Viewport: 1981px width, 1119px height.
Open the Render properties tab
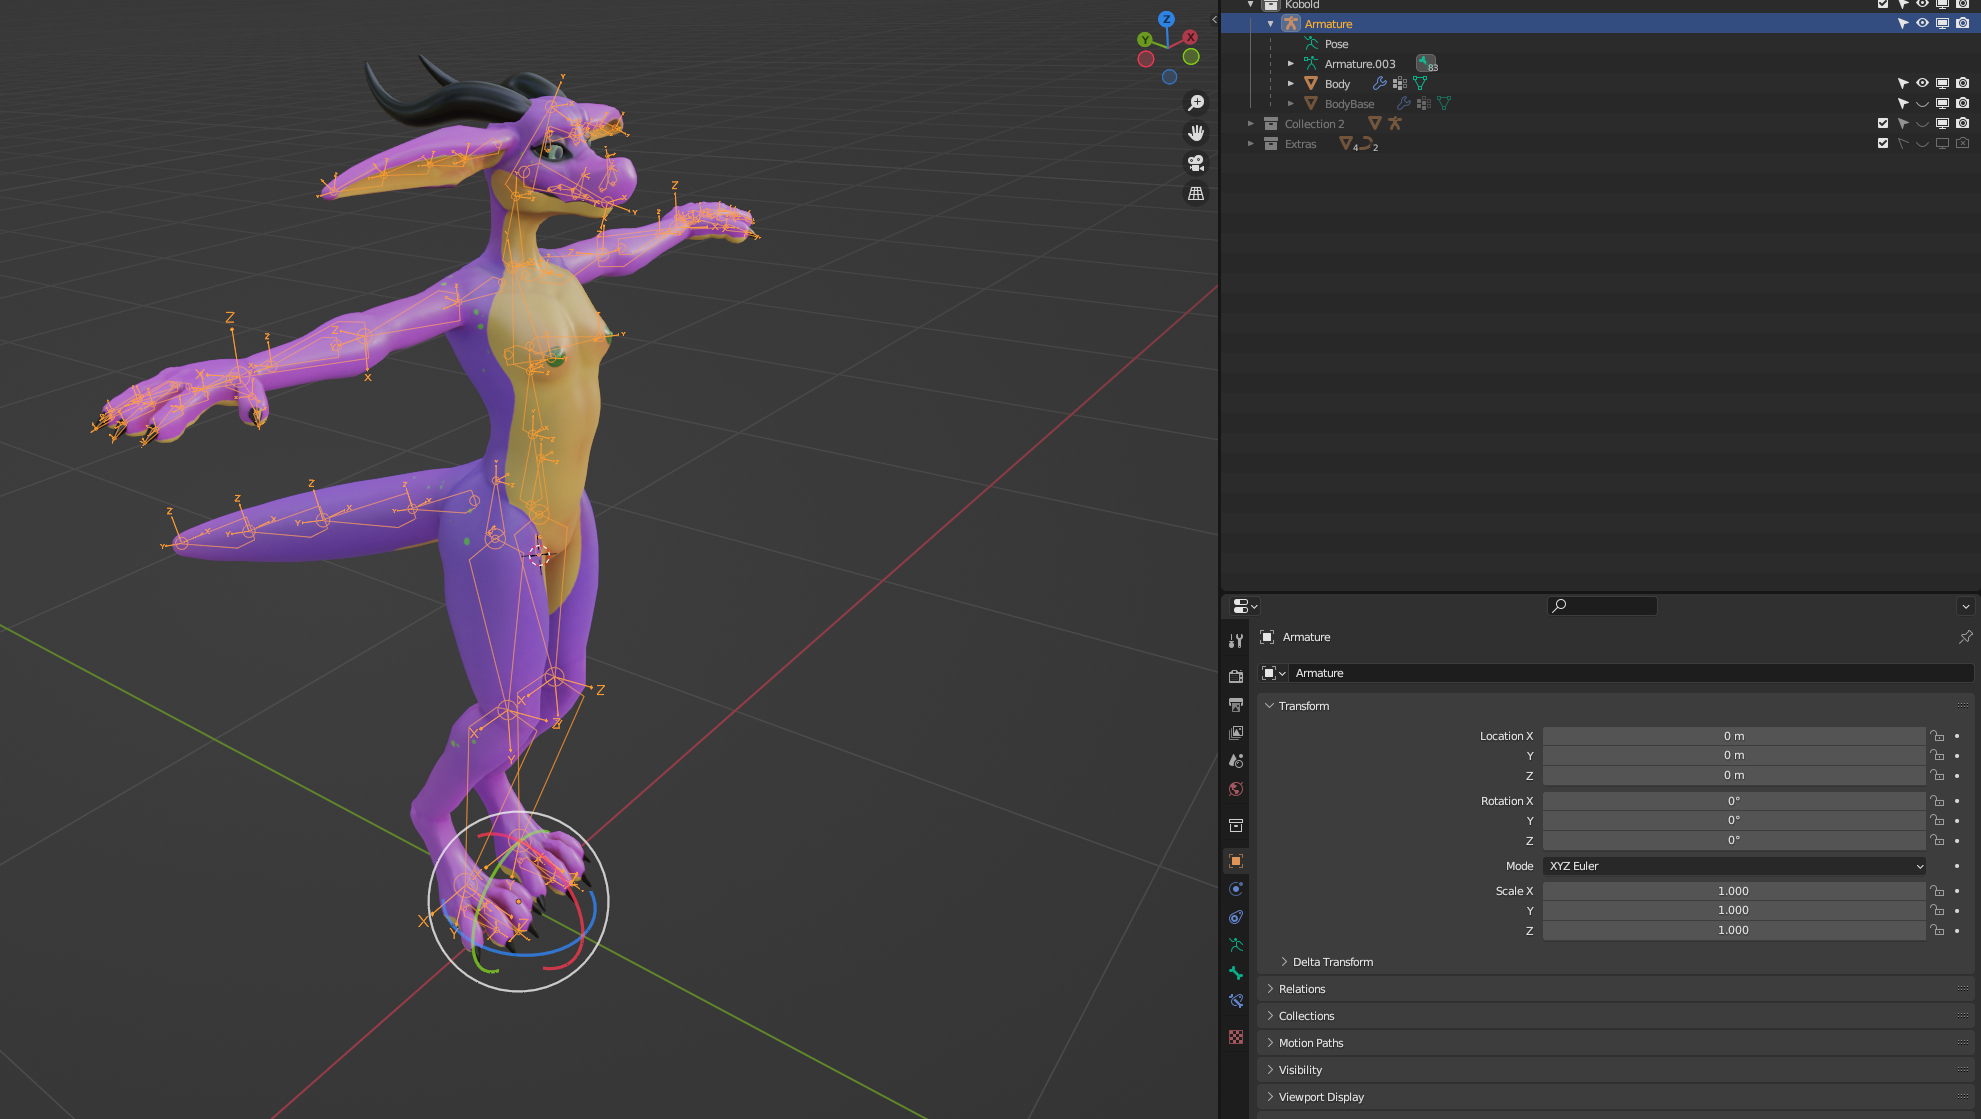coord(1236,677)
